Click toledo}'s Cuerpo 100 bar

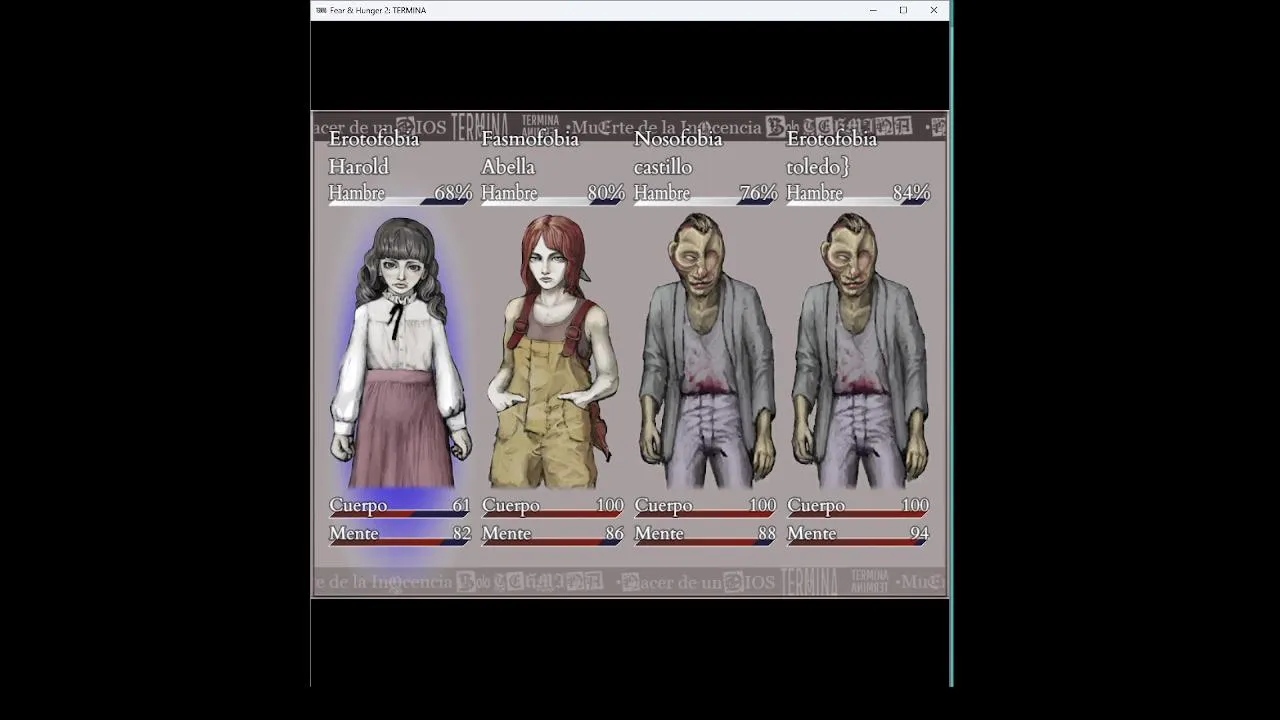[858, 507]
